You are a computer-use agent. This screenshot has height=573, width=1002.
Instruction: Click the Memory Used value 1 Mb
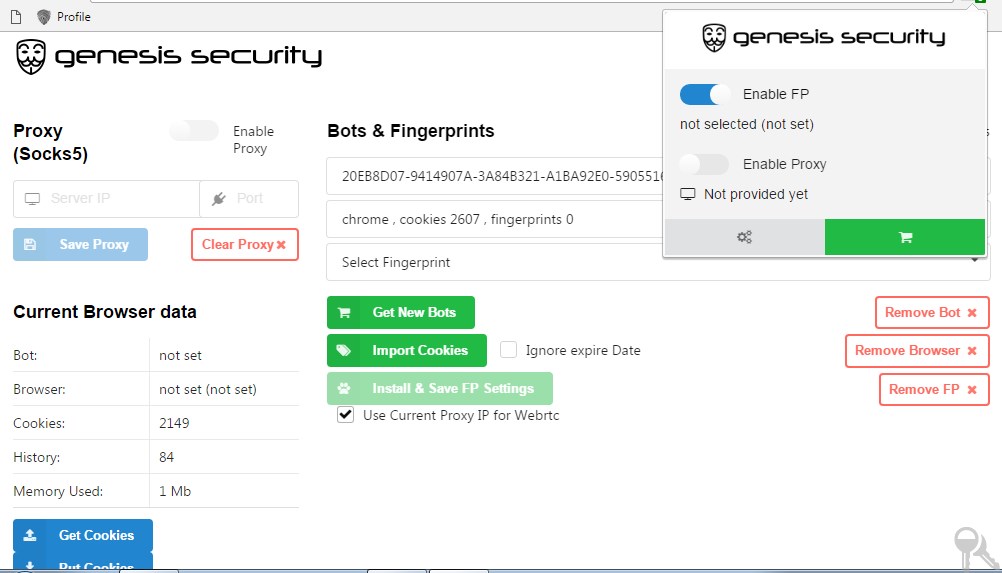(175, 491)
